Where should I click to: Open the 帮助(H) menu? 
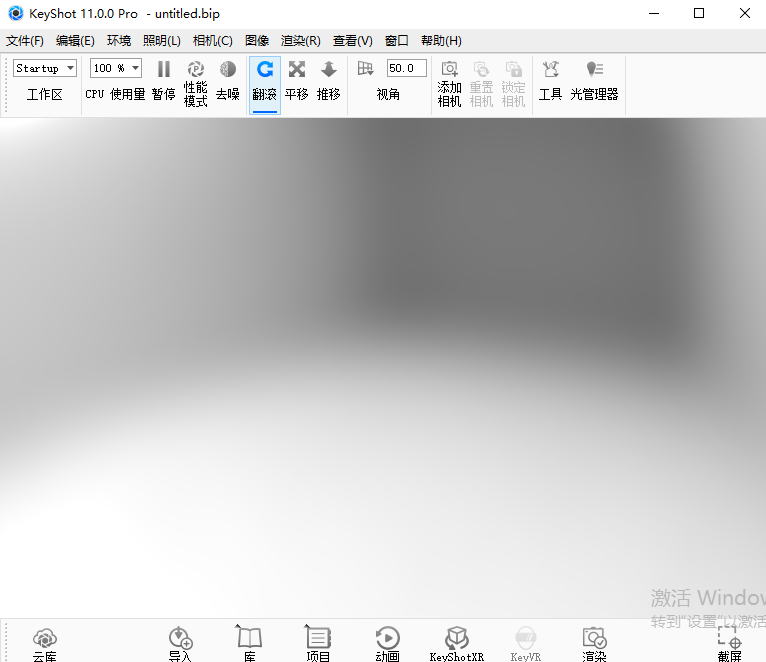(x=441, y=41)
